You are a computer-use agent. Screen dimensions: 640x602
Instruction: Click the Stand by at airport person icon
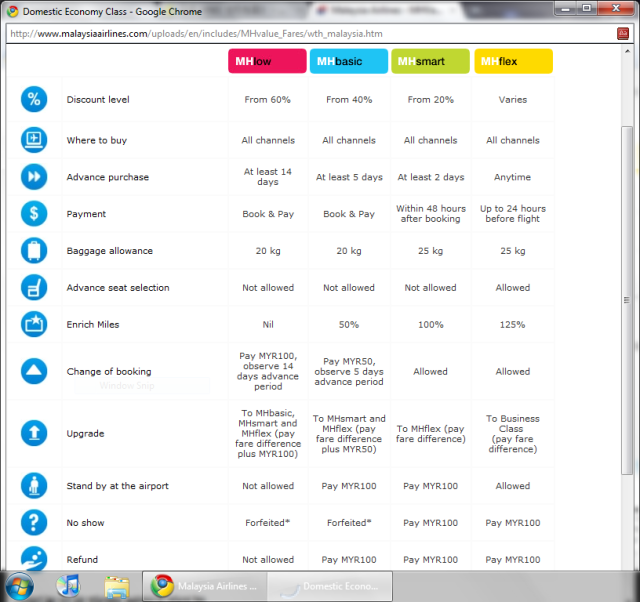(x=34, y=486)
